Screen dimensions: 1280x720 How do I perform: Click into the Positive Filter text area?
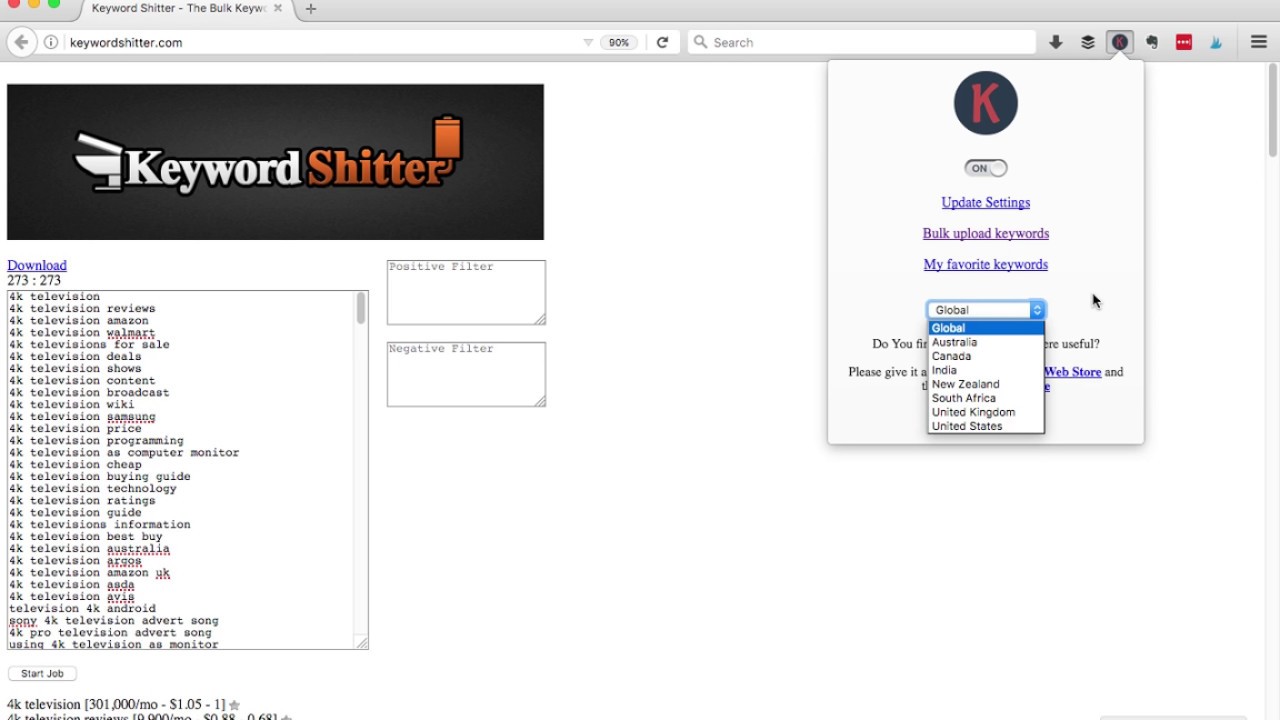pyautogui.click(x=466, y=292)
